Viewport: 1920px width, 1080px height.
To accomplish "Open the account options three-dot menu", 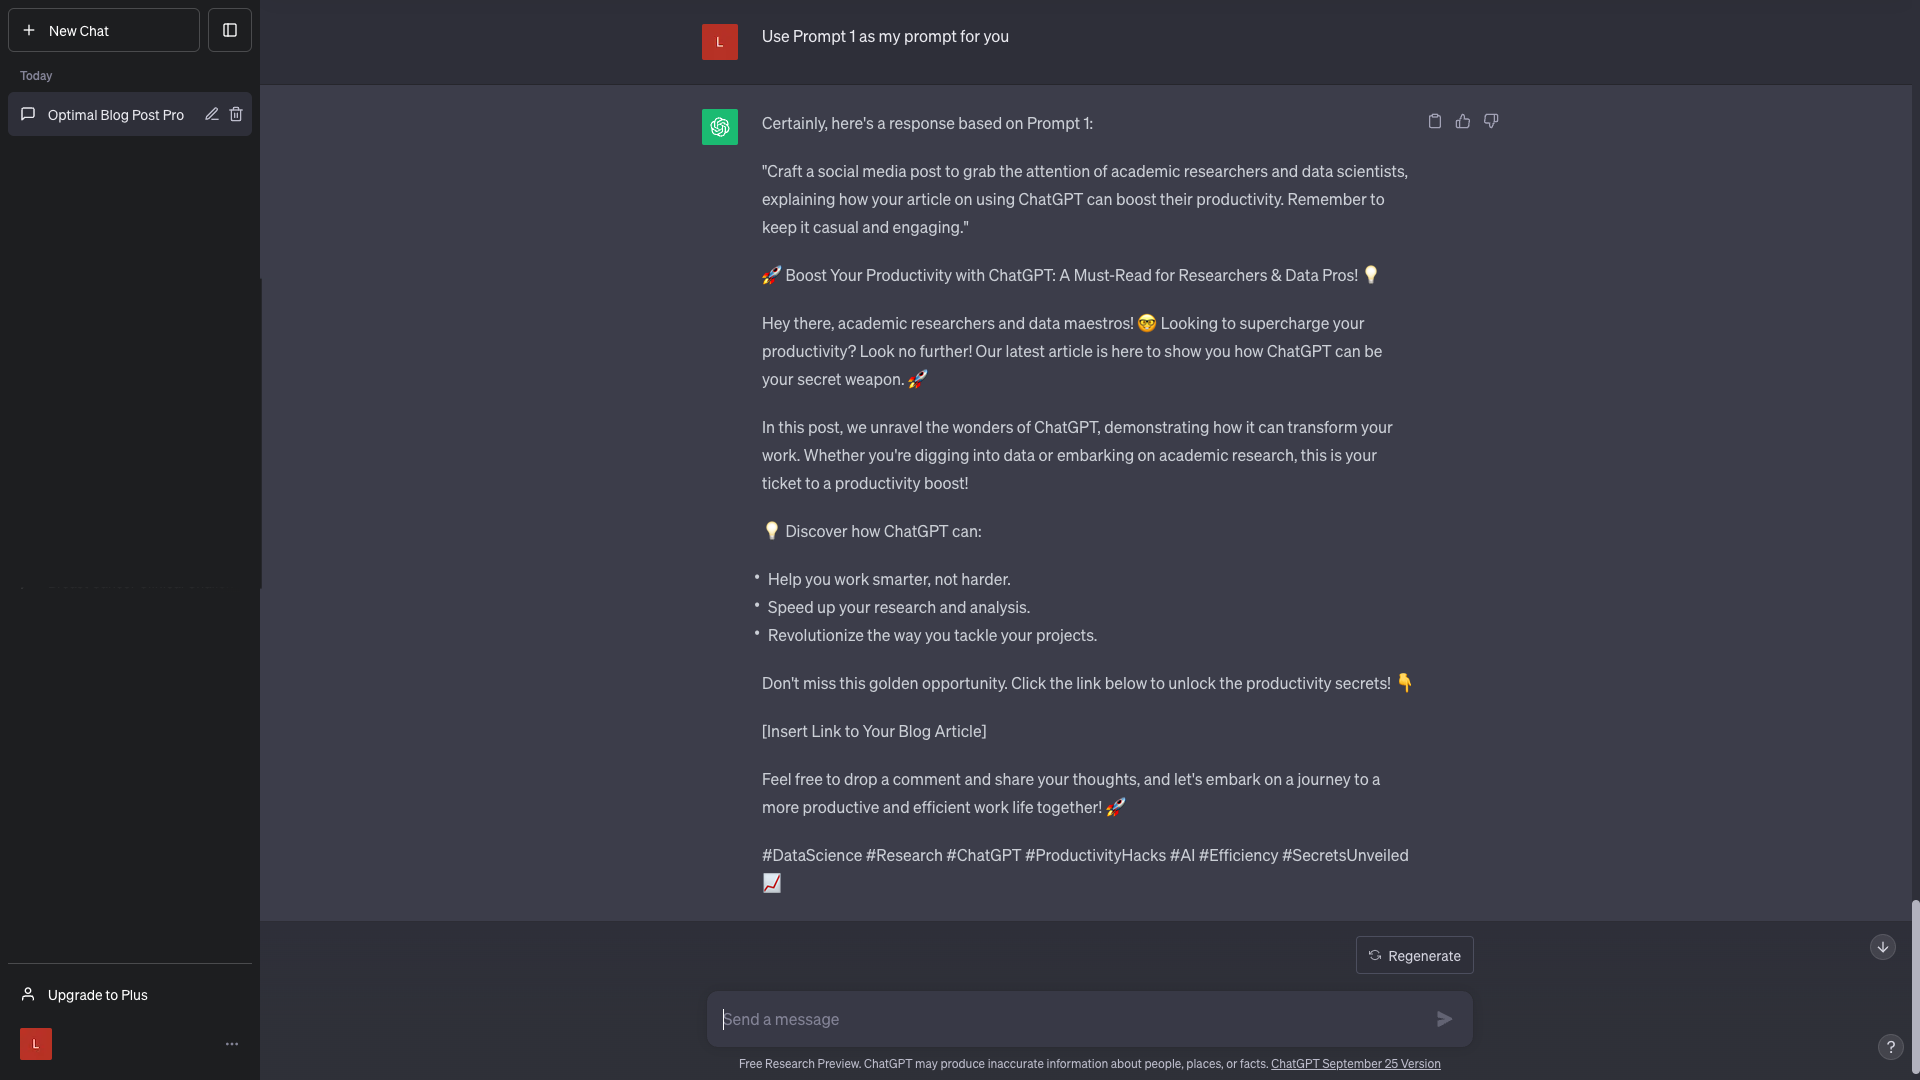I will (x=232, y=1044).
